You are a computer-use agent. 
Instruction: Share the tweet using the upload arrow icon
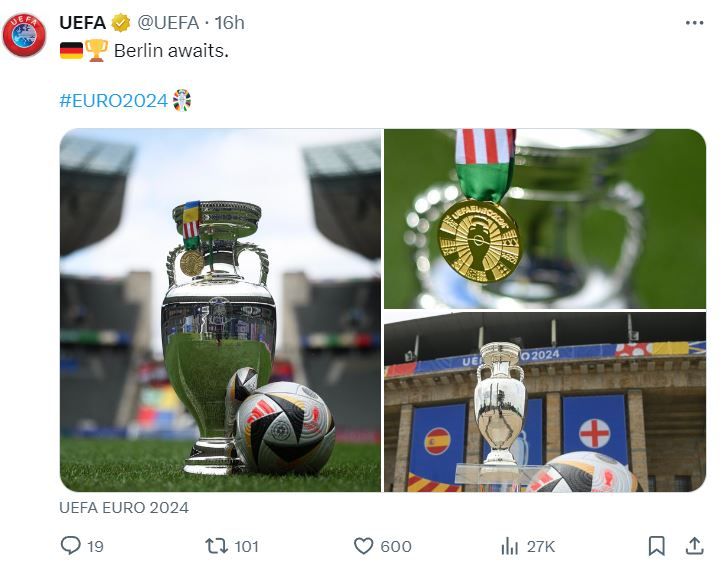point(694,546)
